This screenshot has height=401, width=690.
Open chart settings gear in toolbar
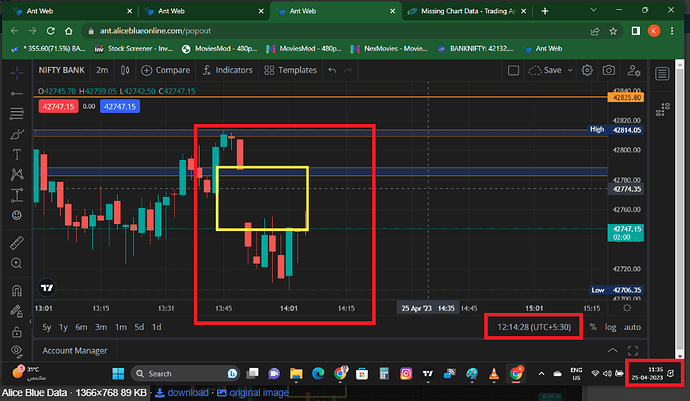(587, 70)
